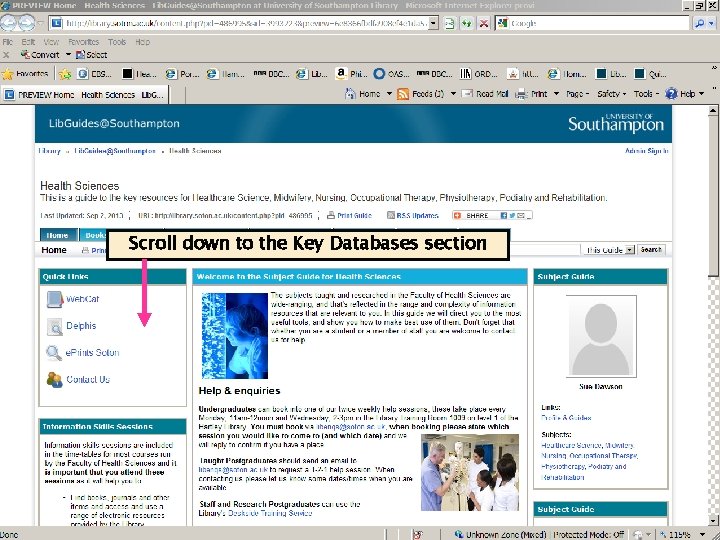Viewport: 720px width, 540px height.
Task: Click the orange Feeds RSS icon
Action: [403, 94]
